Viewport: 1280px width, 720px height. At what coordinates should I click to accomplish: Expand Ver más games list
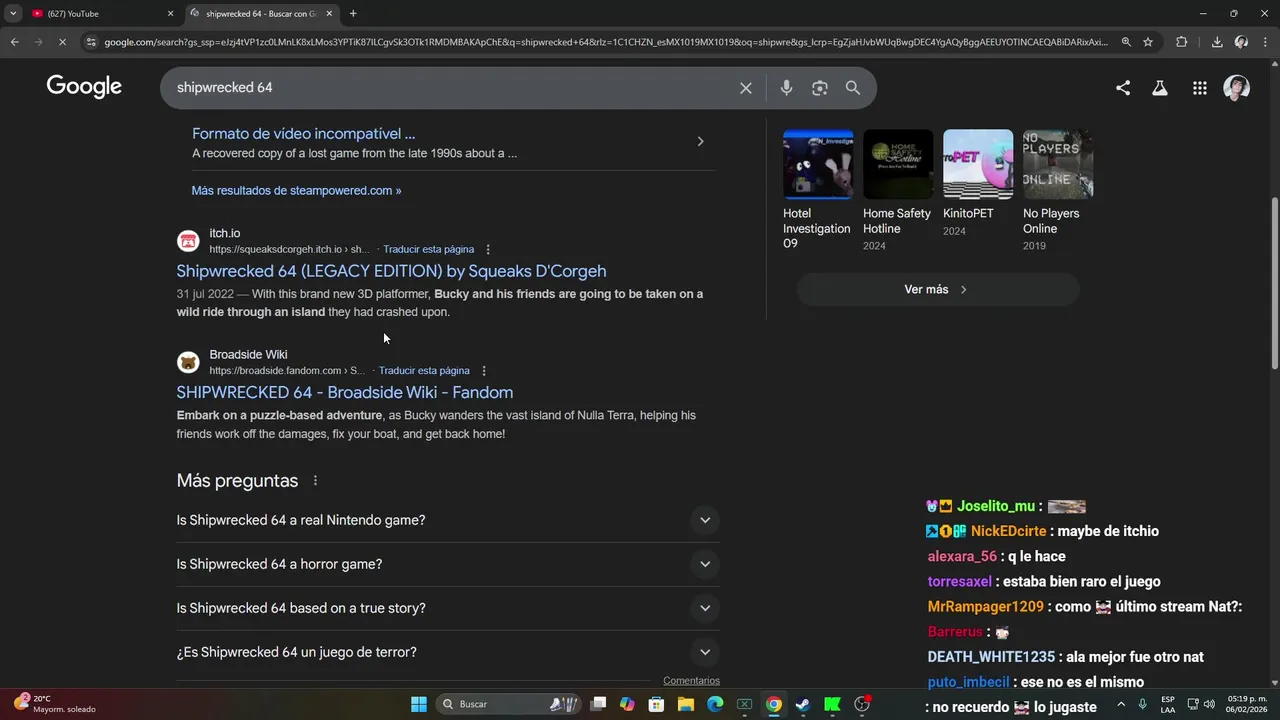click(x=937, y=289)
